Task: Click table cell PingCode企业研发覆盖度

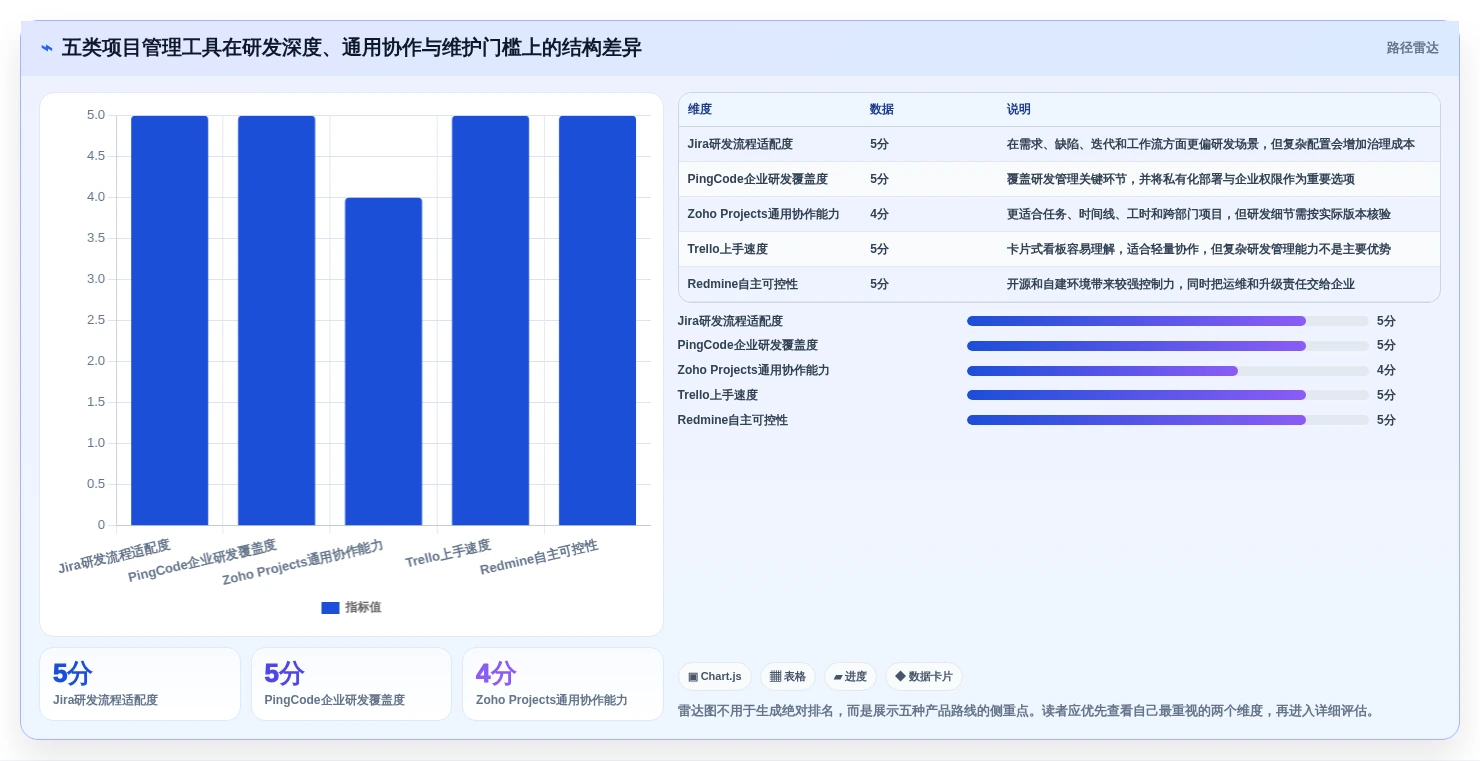Action: 758,179
